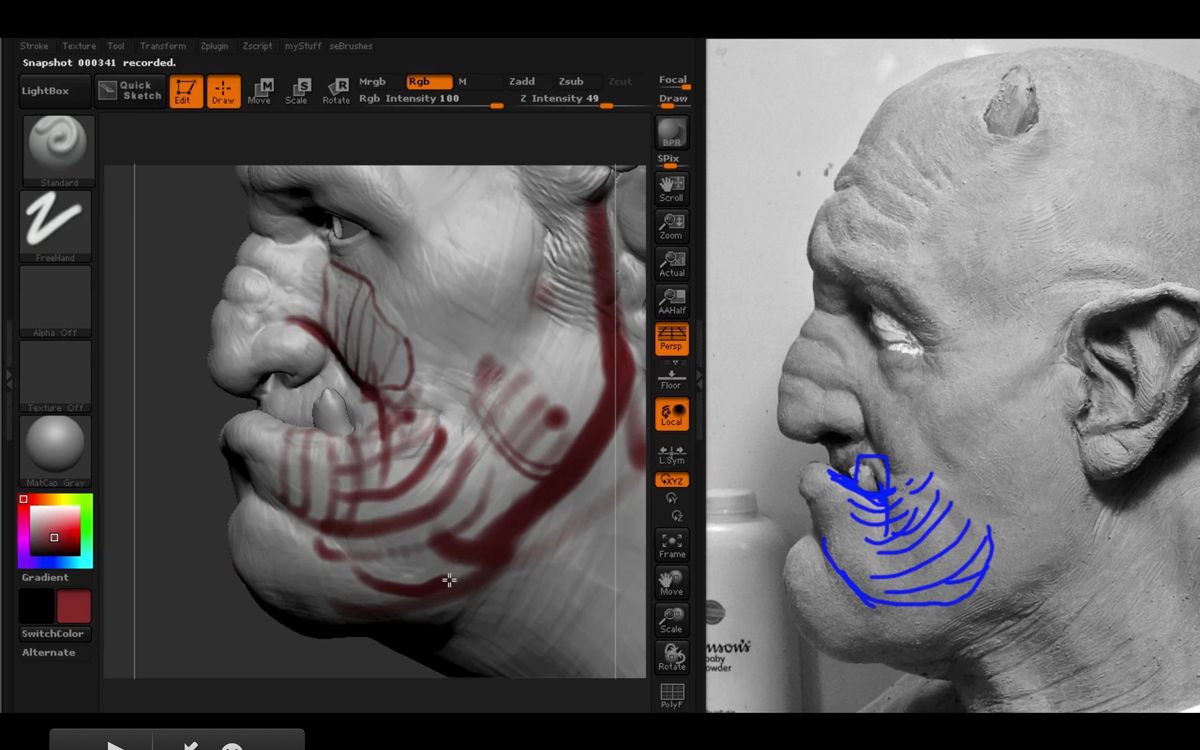Select the Rotate tool in top shelf
Screen dimensions: 1200x750
point(336,91)
